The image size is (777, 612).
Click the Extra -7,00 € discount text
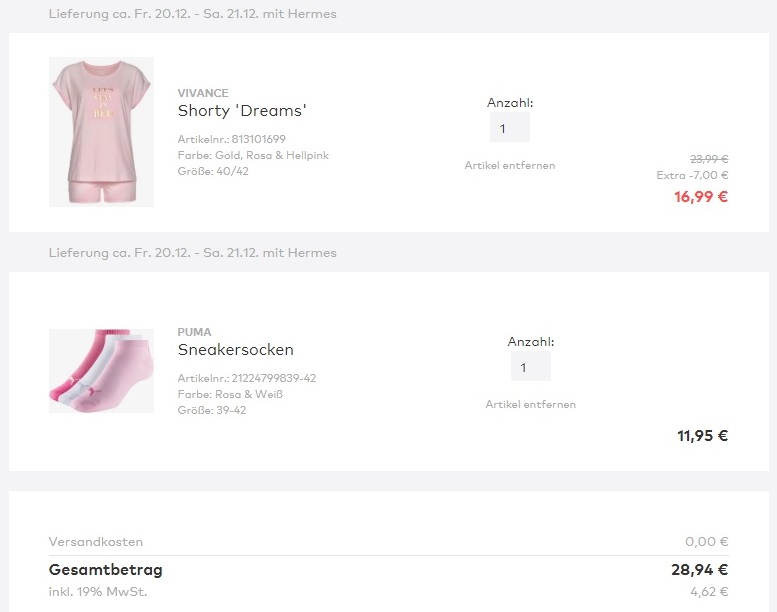coord(692,176)
